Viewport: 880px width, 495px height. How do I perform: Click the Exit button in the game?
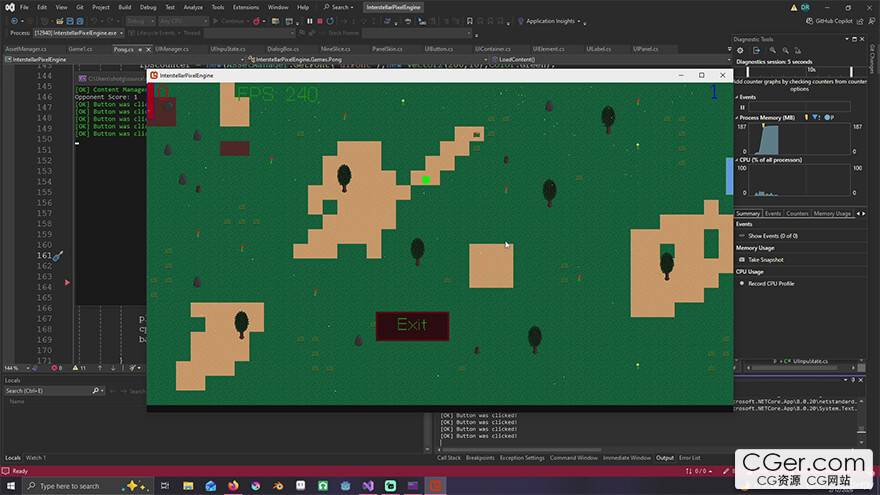[x=412, y=325]
